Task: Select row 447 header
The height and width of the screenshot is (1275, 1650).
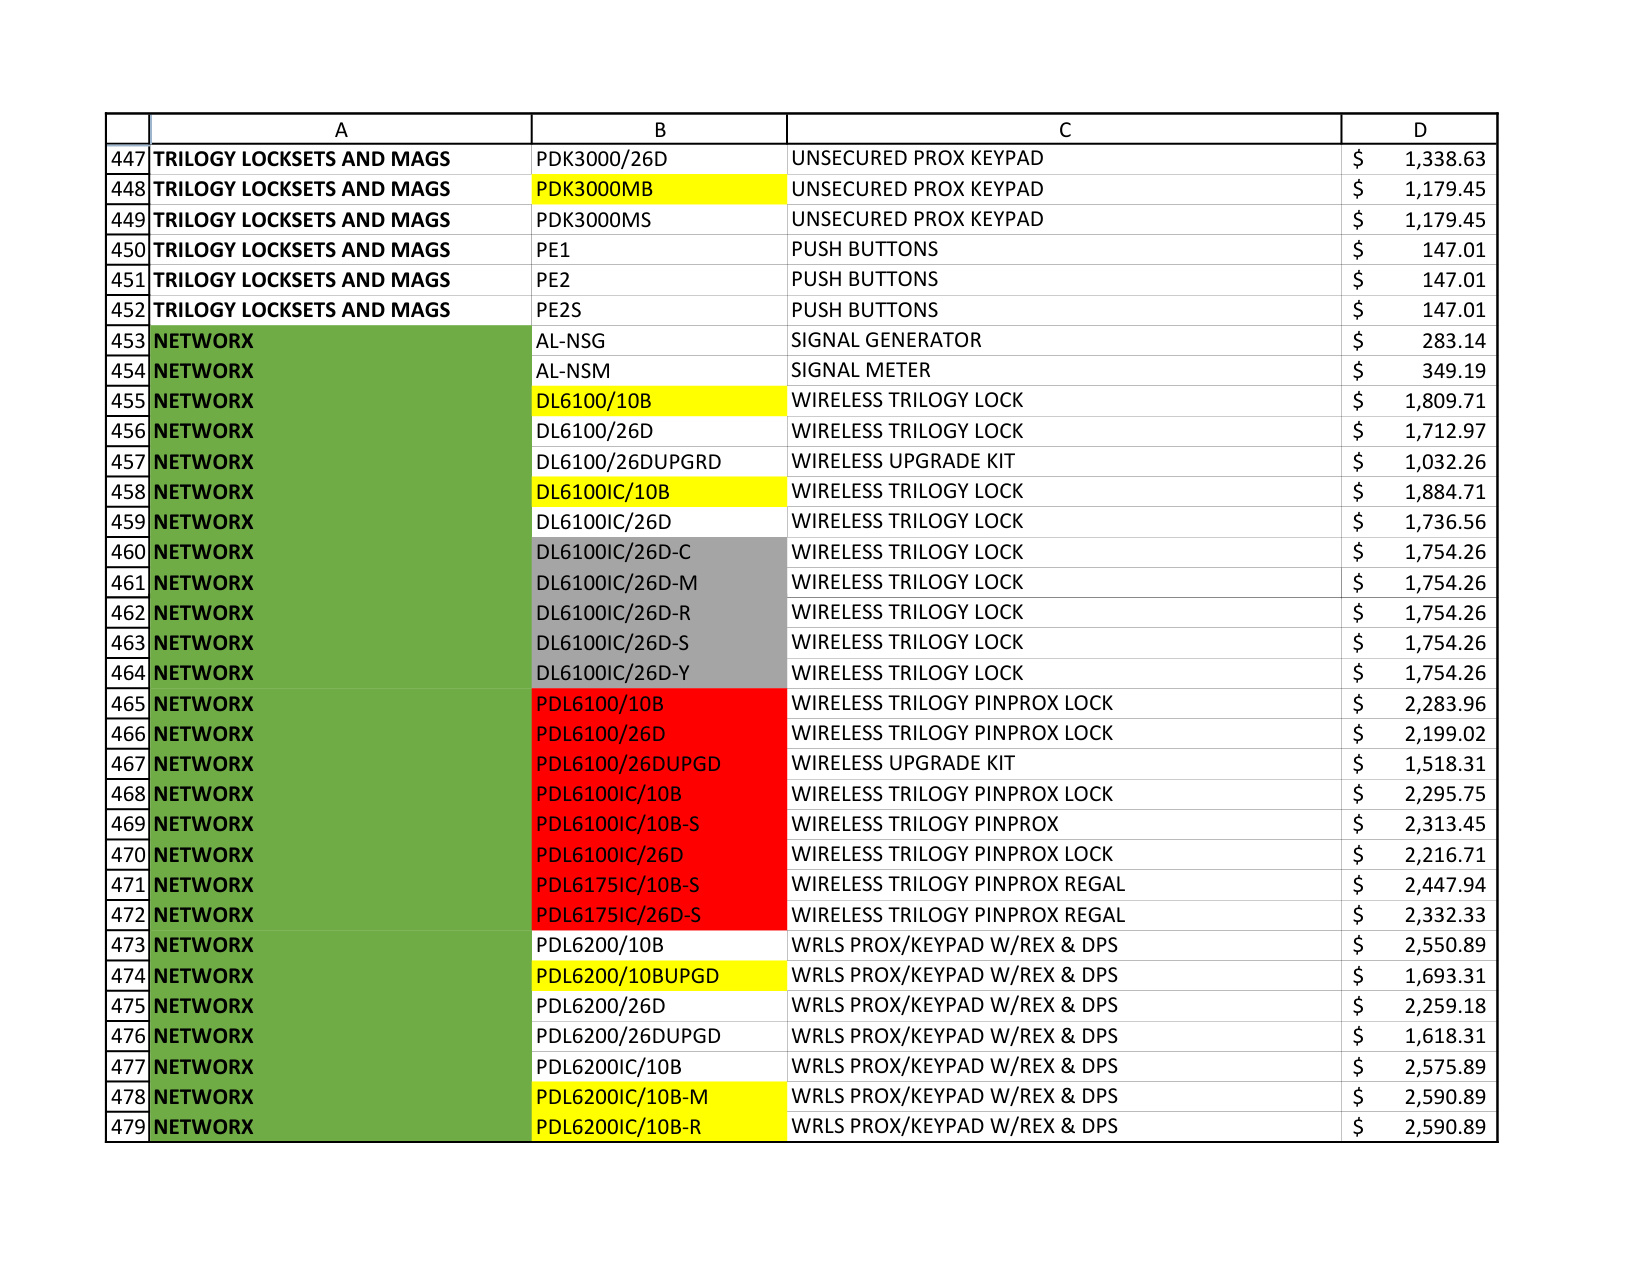Action: (128, 159)
